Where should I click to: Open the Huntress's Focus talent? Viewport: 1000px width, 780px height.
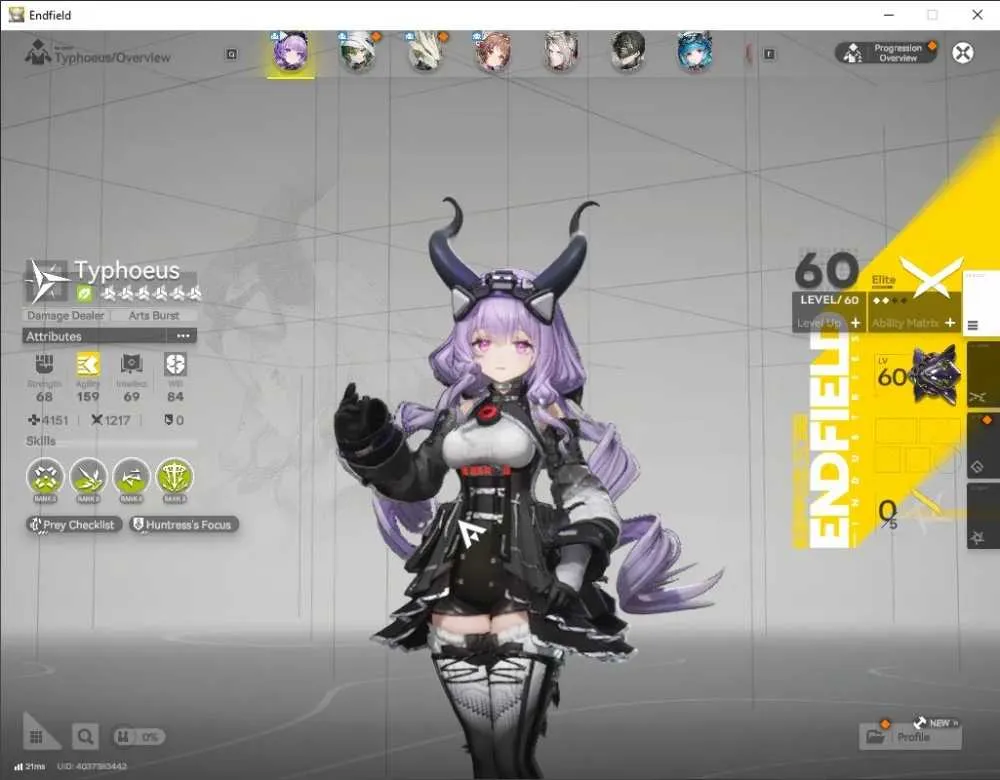coord(184,525)
